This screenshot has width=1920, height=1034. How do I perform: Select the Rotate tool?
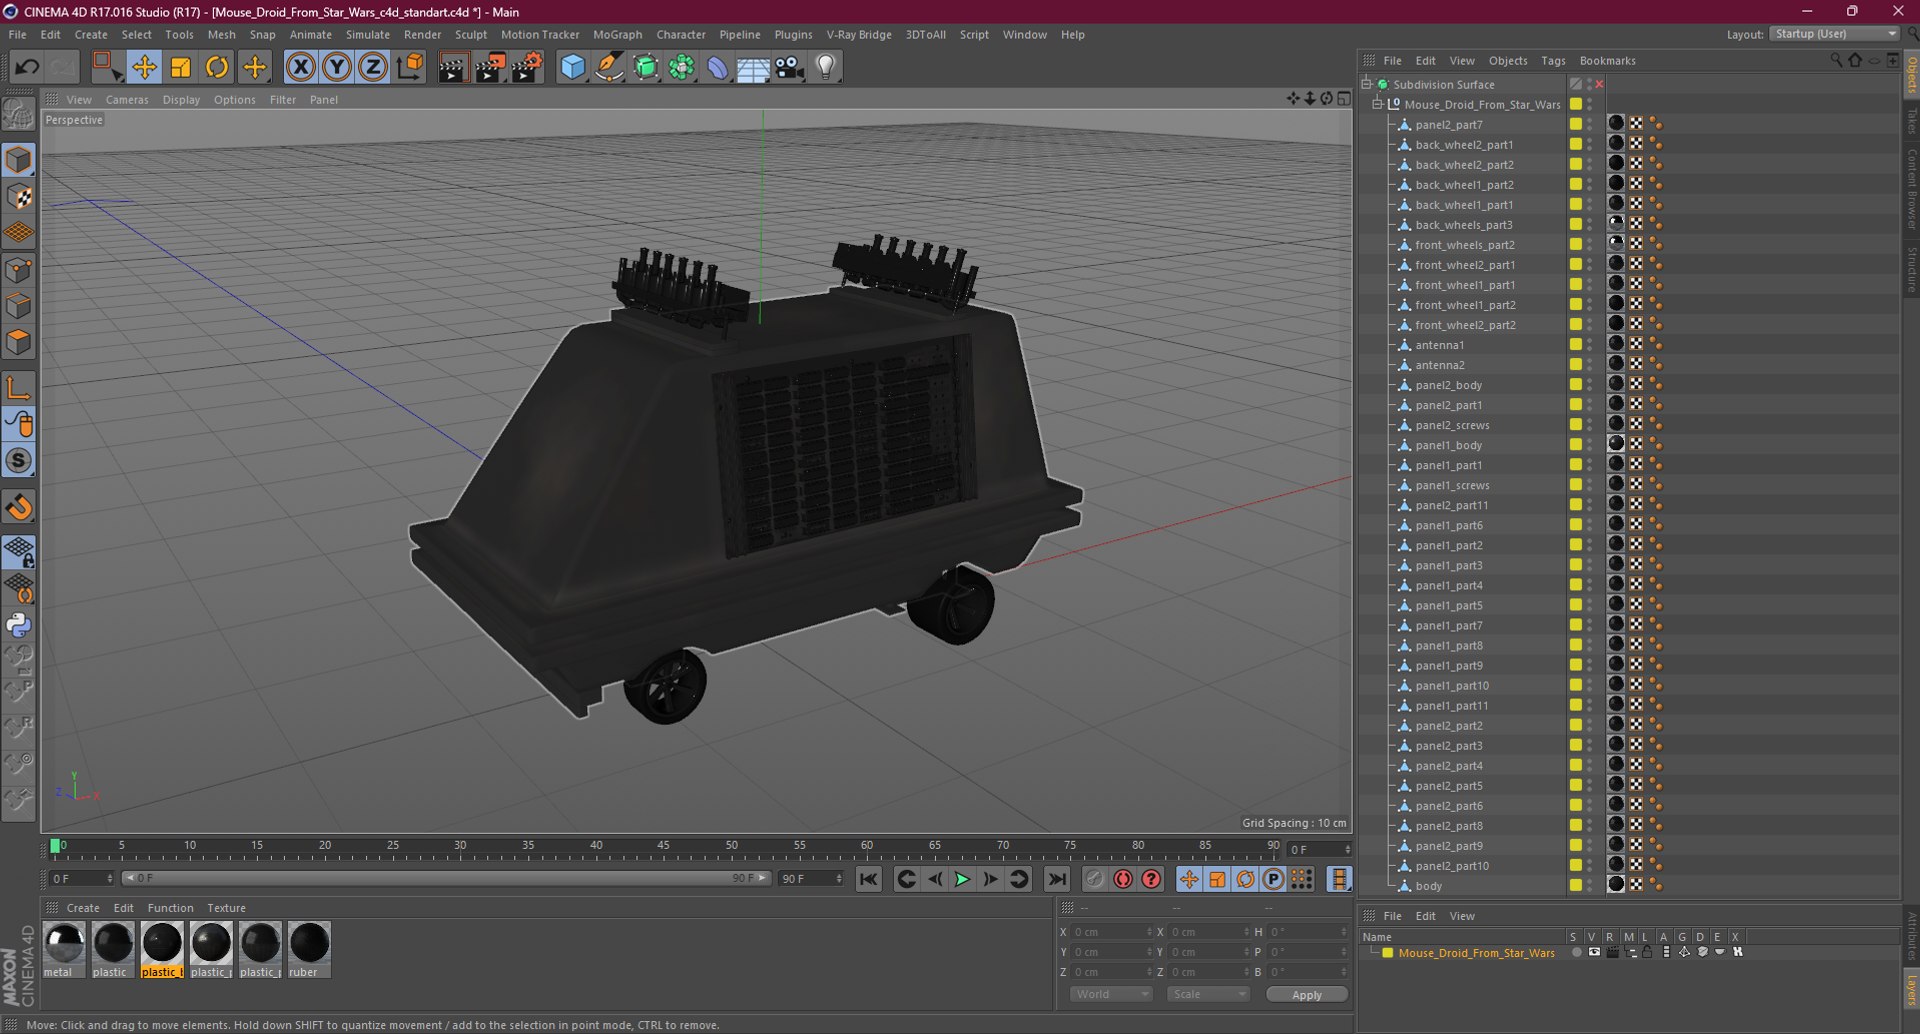[217, 67]
